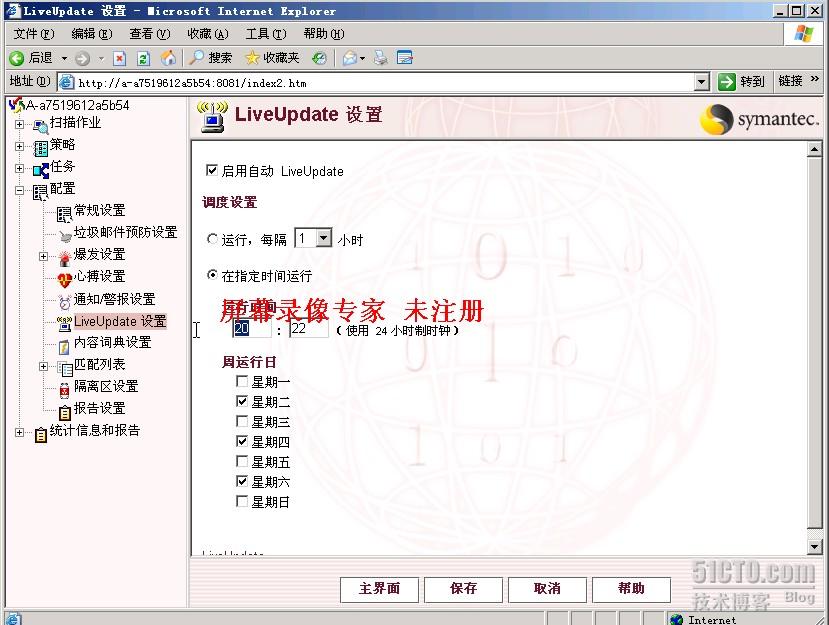Click the Edit page toolbar icon

pos(404,58)
